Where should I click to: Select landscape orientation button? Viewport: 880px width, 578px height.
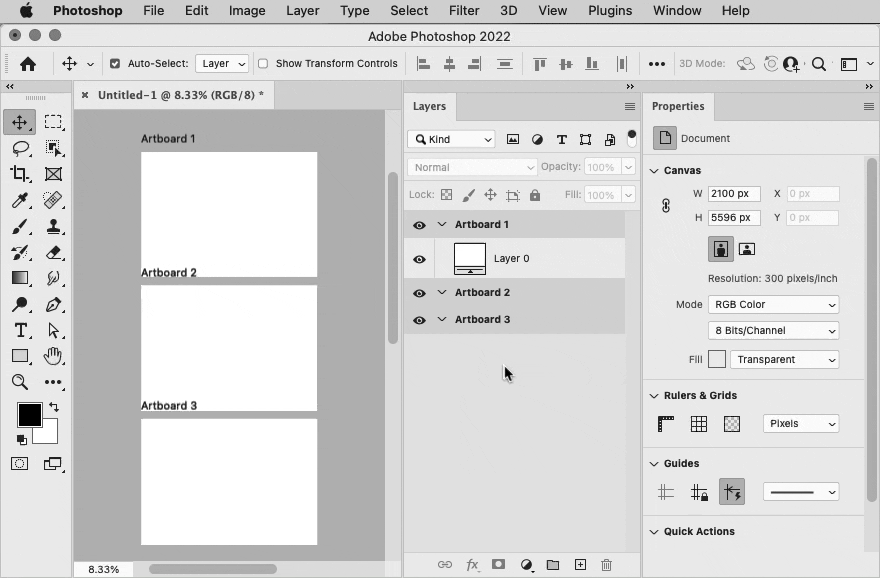[746, 249]
